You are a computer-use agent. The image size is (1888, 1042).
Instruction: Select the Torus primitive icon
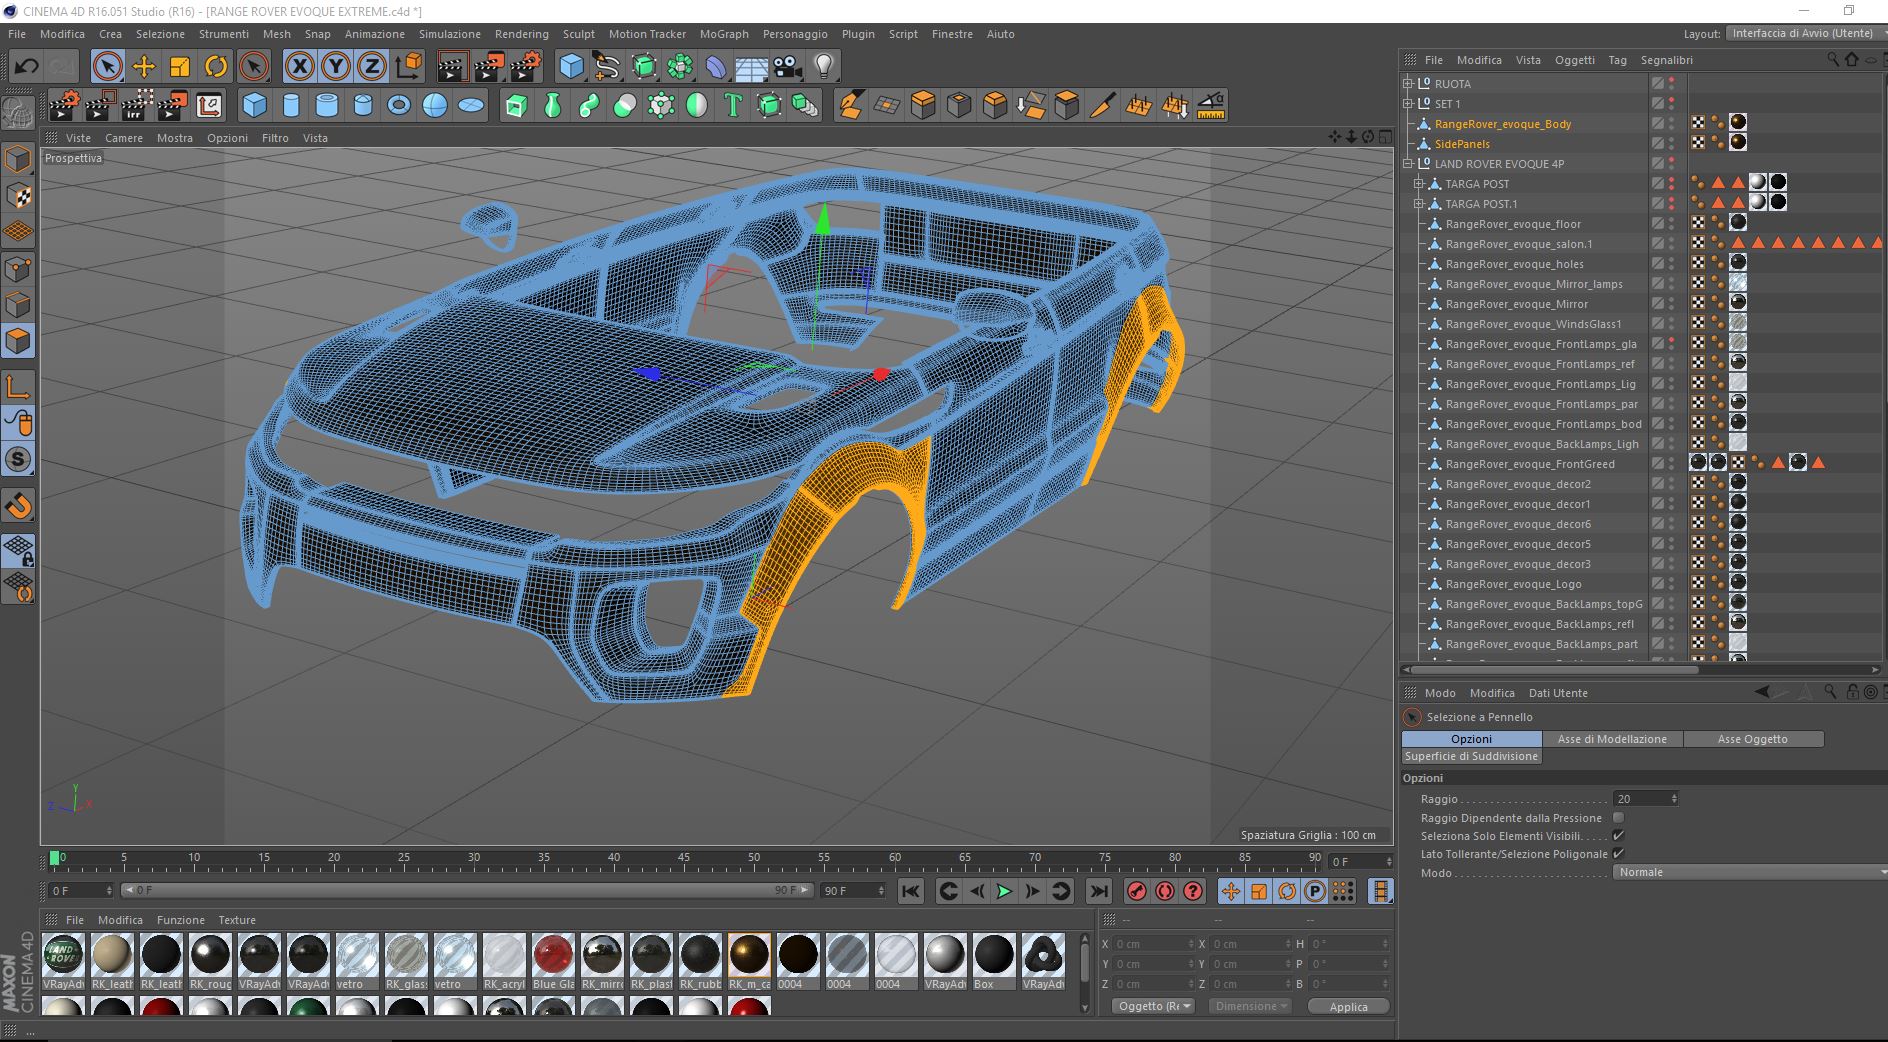(x=399, y=105)
